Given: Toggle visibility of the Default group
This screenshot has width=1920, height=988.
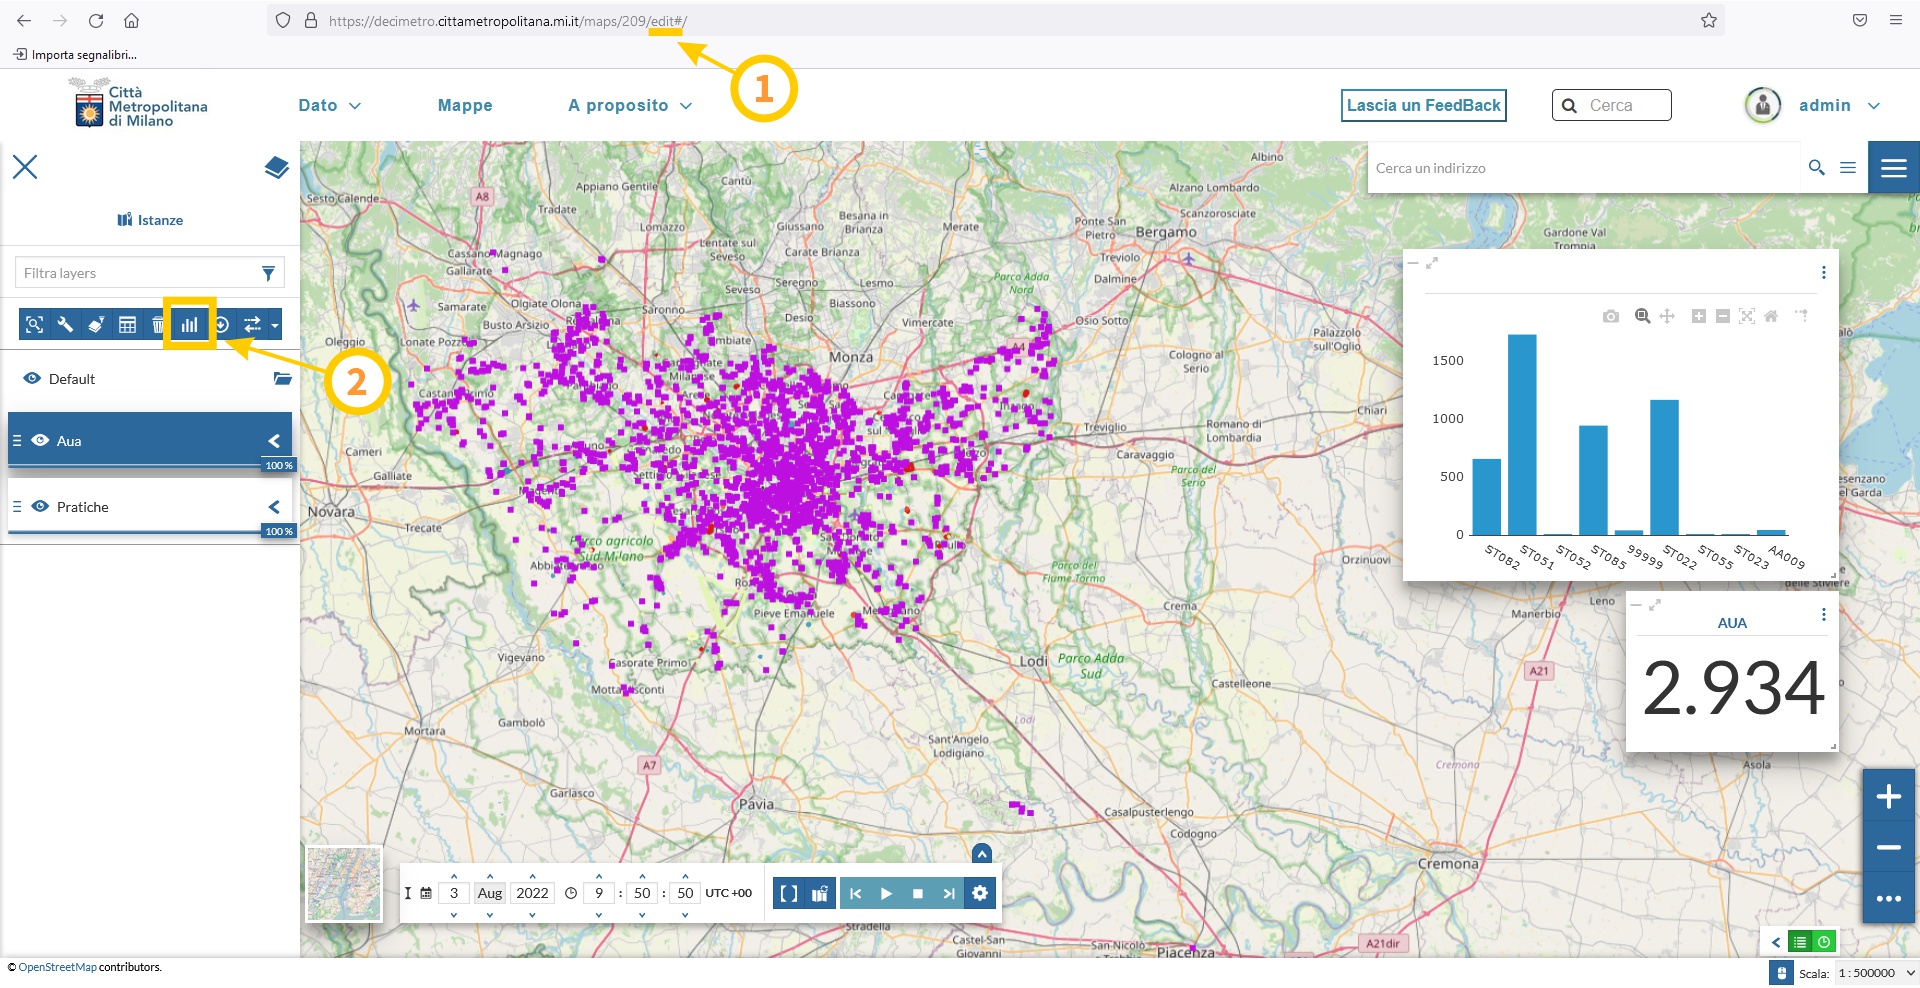Looking at the screenshot, I should (x=32, y=378).
